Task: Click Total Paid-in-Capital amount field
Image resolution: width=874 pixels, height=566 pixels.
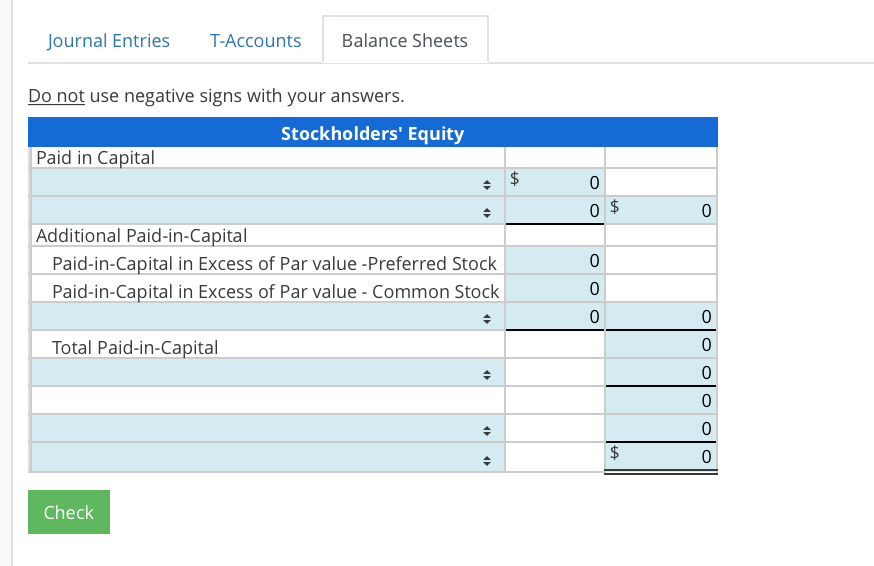Action: pos(661,346)
